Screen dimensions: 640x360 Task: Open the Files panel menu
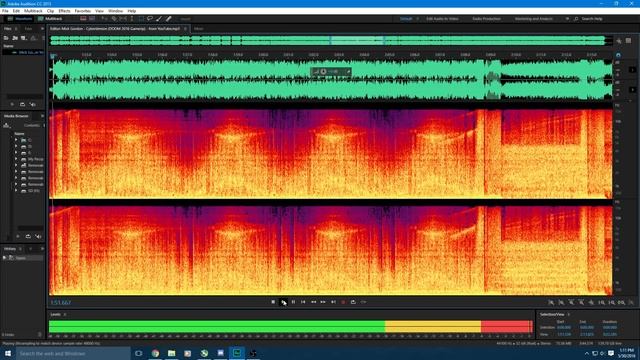[x=16, y=29]
